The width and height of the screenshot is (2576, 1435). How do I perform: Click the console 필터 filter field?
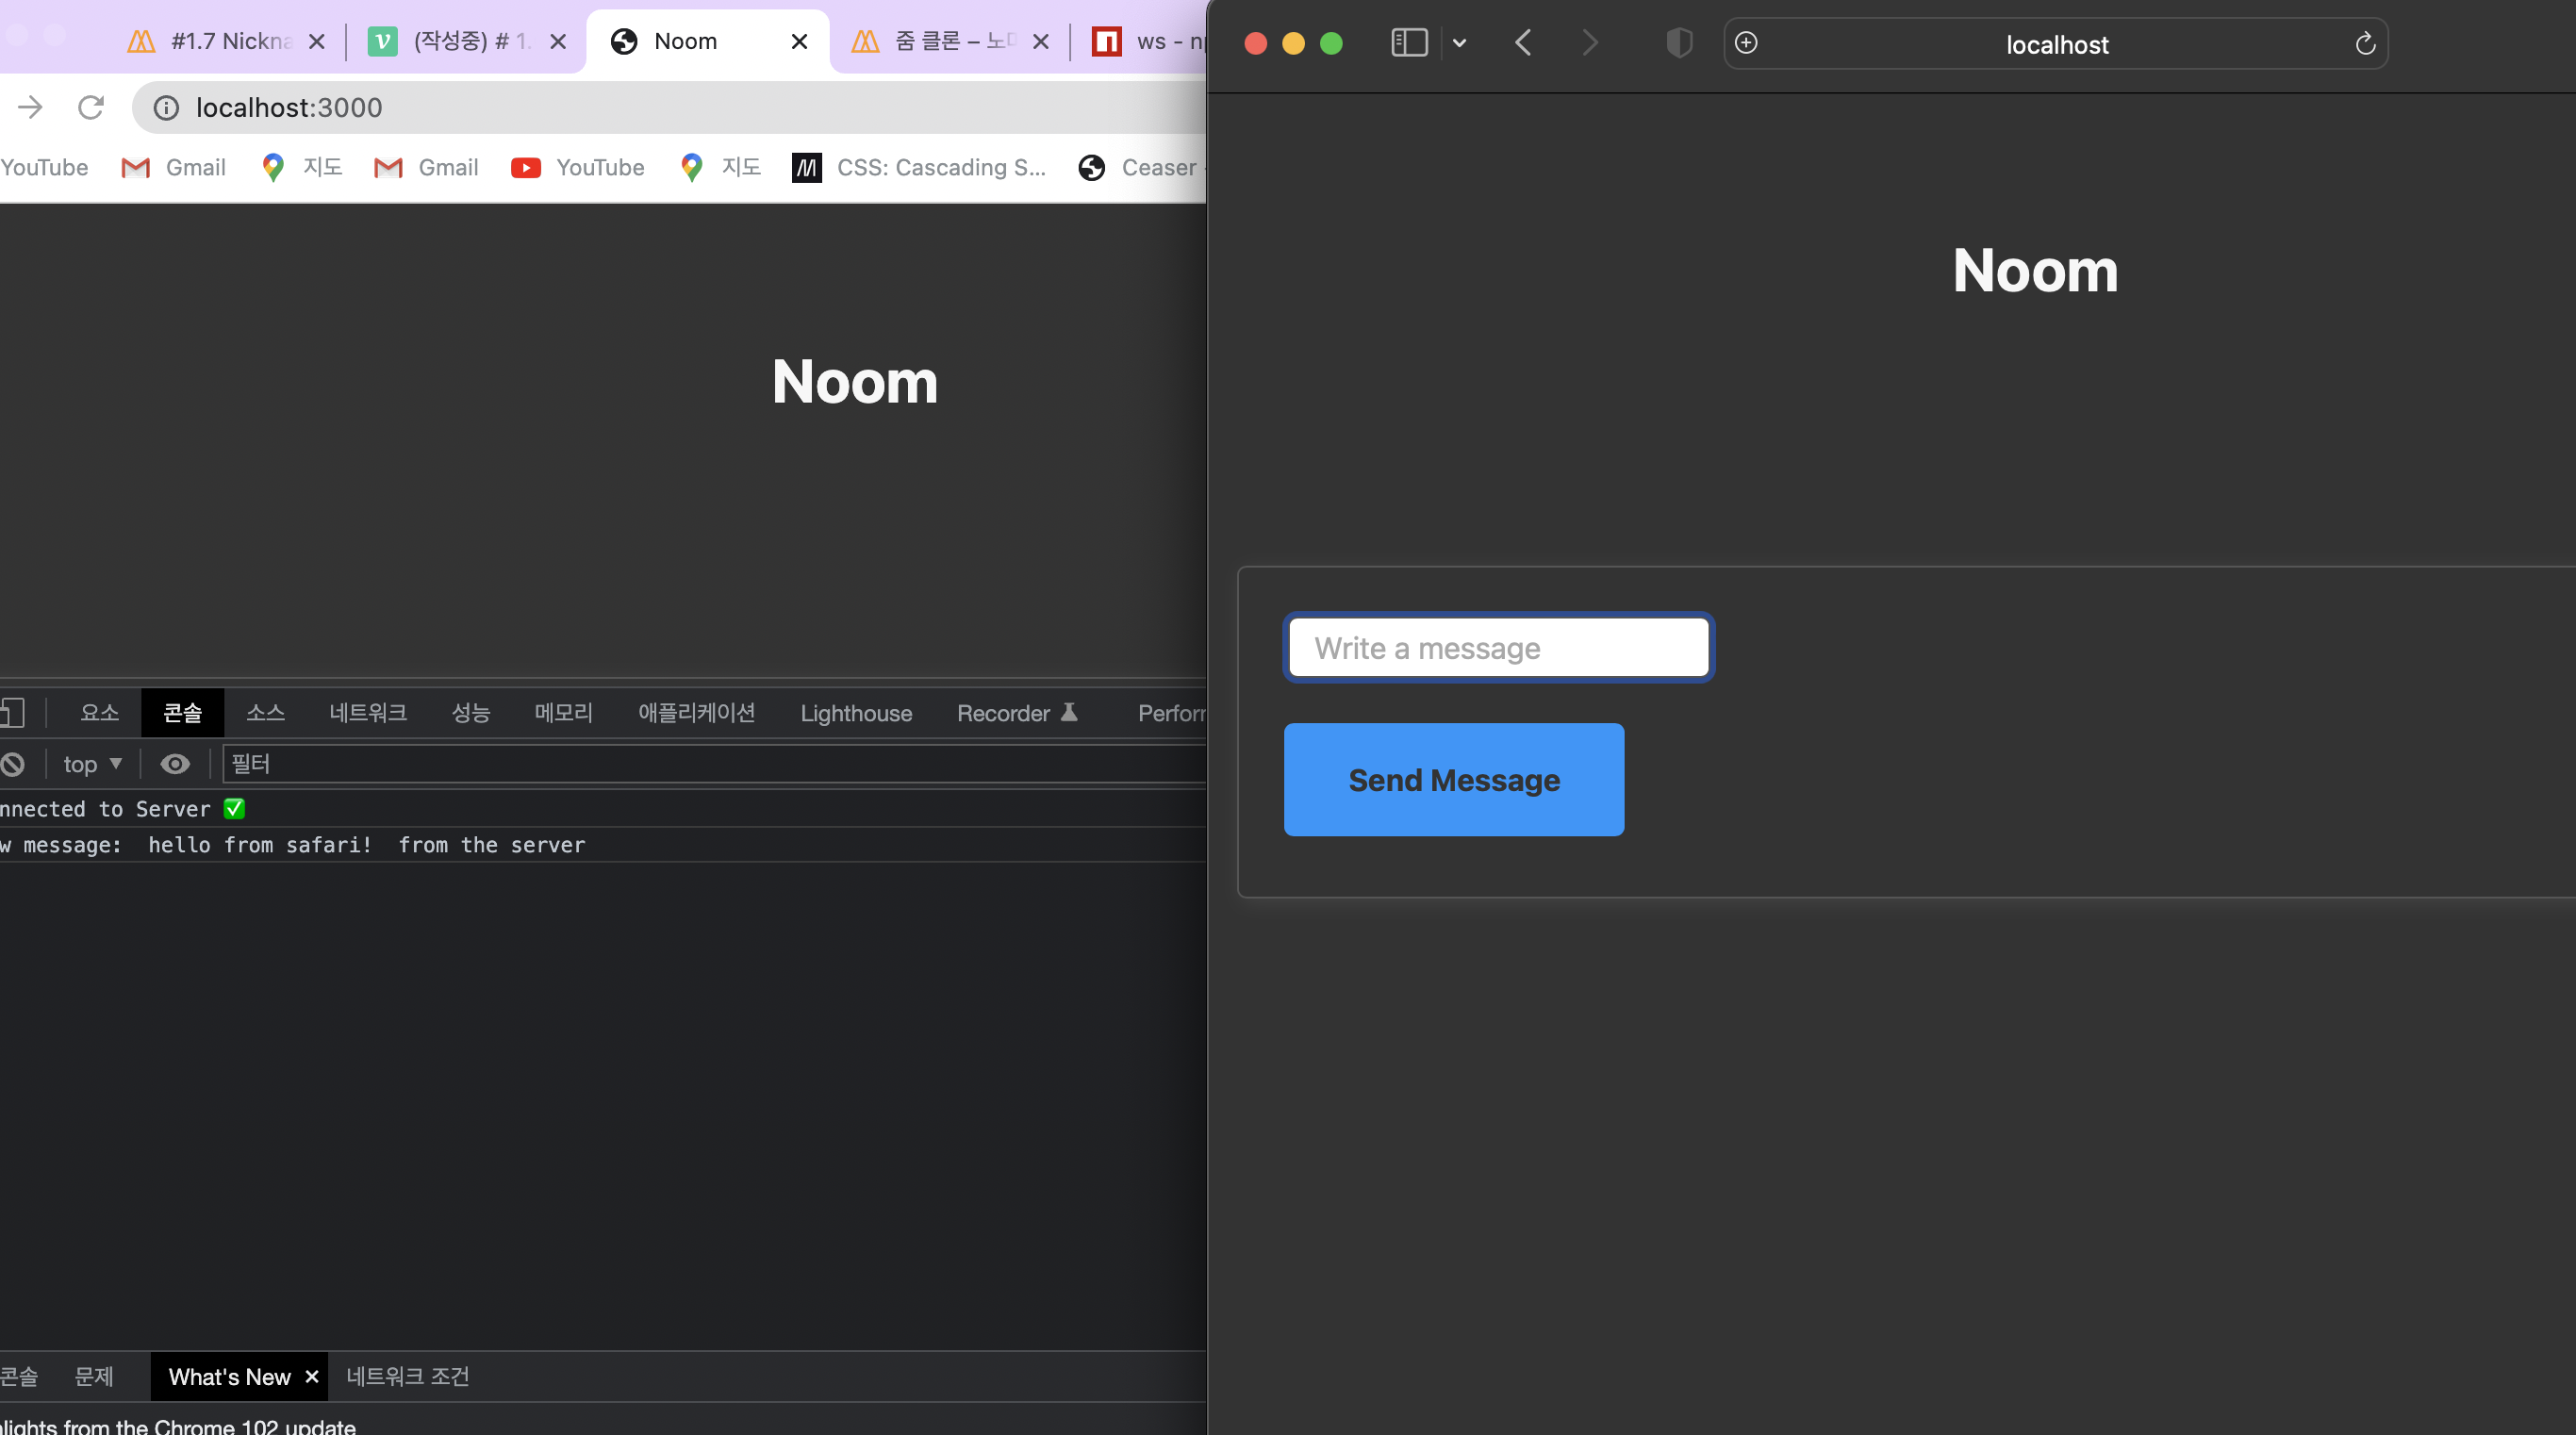(x=700, y=764)
